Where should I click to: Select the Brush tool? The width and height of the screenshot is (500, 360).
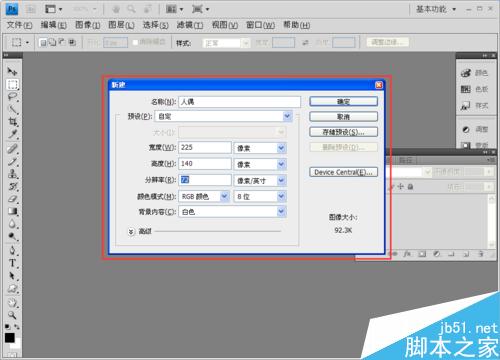pos(12,162)
